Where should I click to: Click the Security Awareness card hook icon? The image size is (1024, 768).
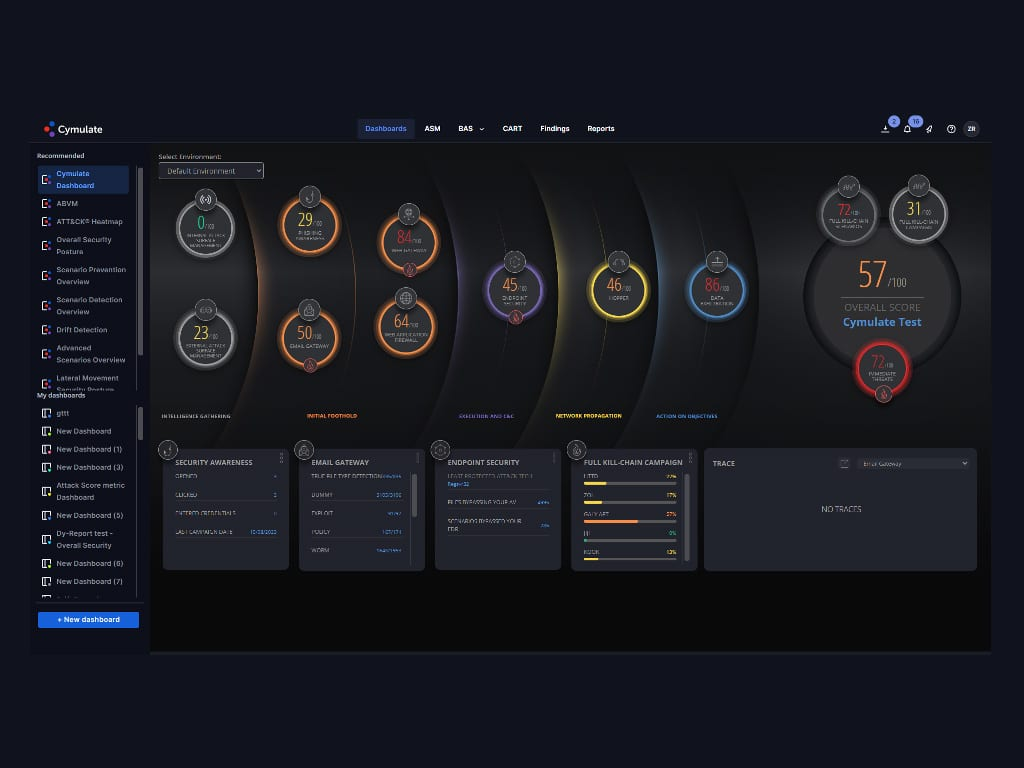click(168, 450)
